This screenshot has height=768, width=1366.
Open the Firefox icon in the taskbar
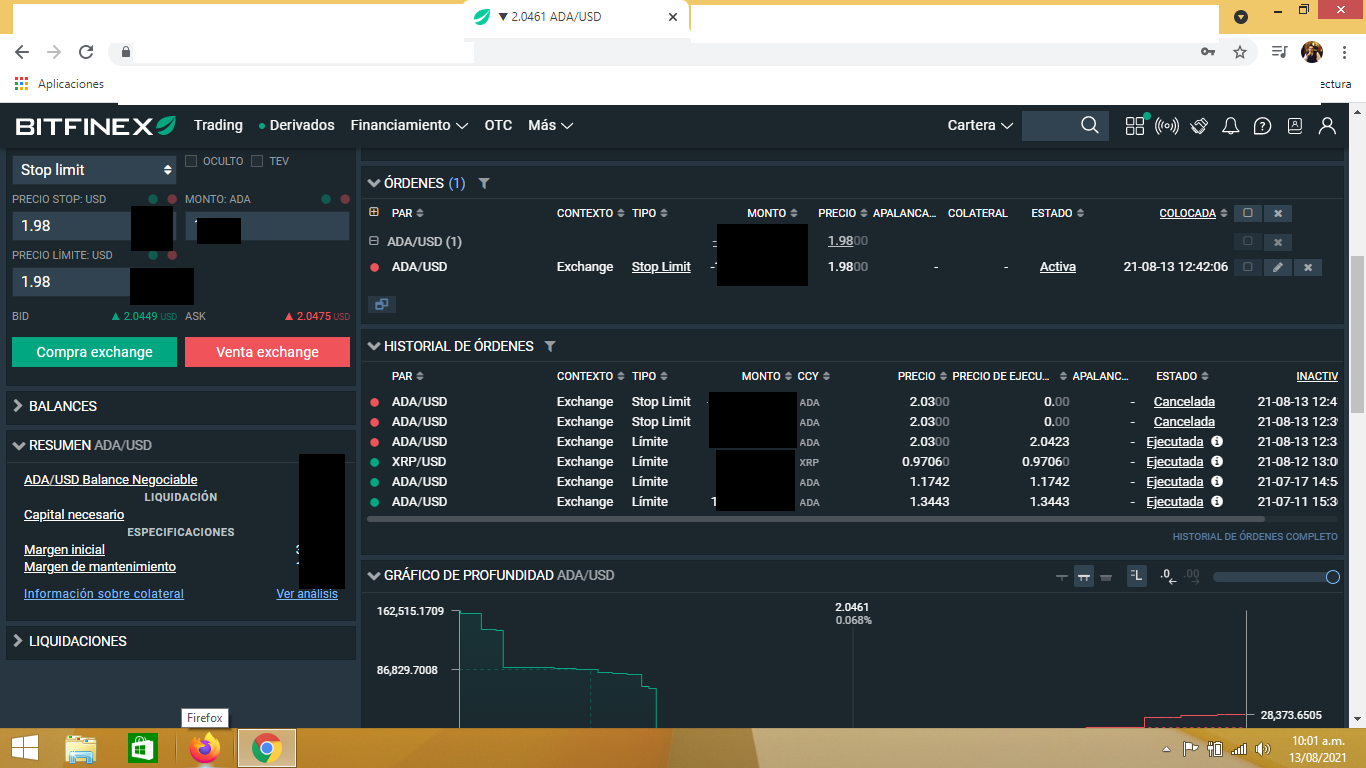click(205, 748)
